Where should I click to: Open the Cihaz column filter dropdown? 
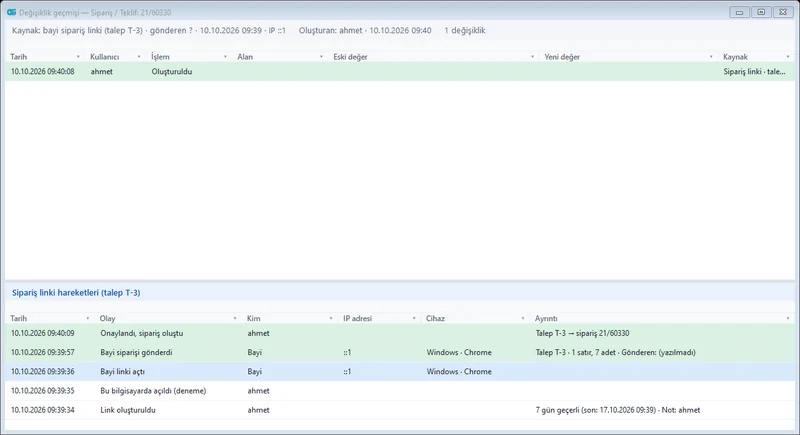point(522,318)
